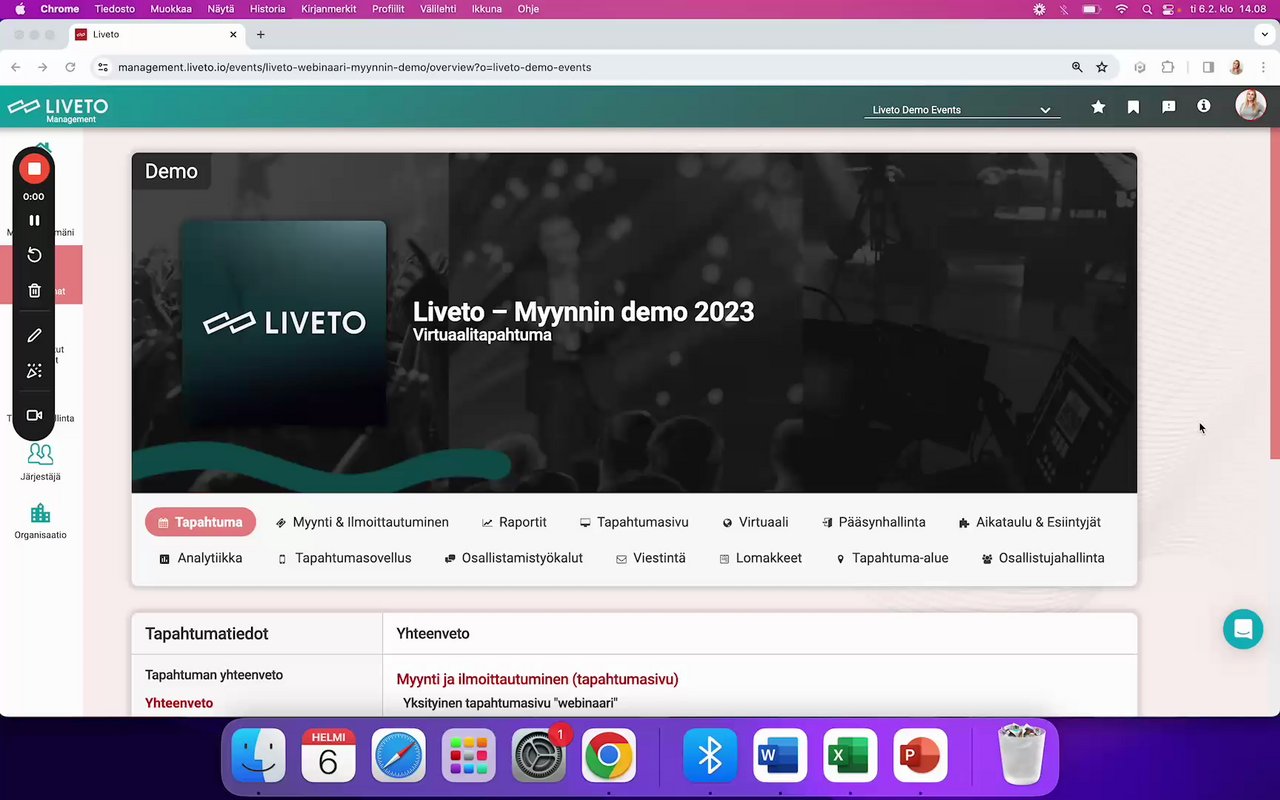Screen dimensions: 1280x800
Task: Pause the screen recording
Action: click(x=34, y=220)
